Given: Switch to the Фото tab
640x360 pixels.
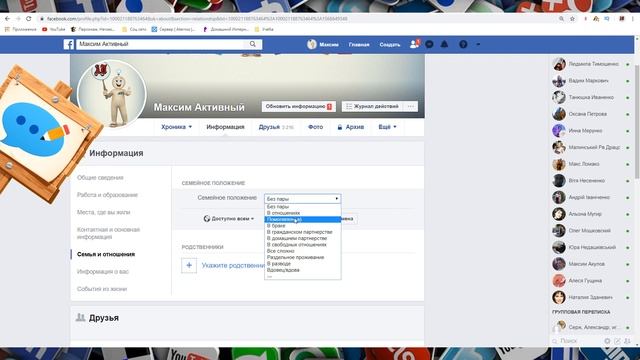Looking at the screenshot, I should [315, 127].
